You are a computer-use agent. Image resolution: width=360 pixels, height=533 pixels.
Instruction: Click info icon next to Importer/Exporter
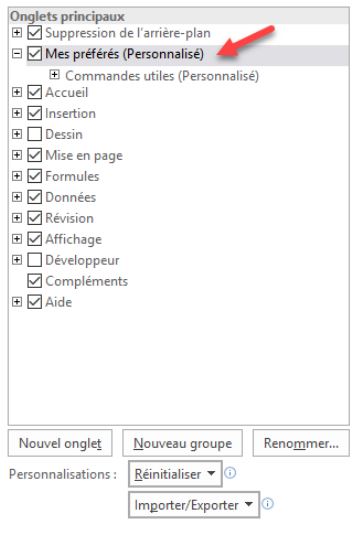click(x=268, y=504)
